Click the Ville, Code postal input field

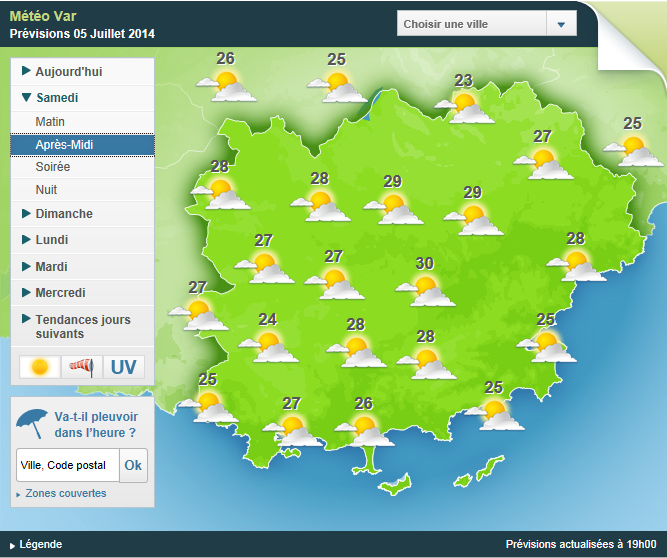pyautogui.click(x=68, y=465)
